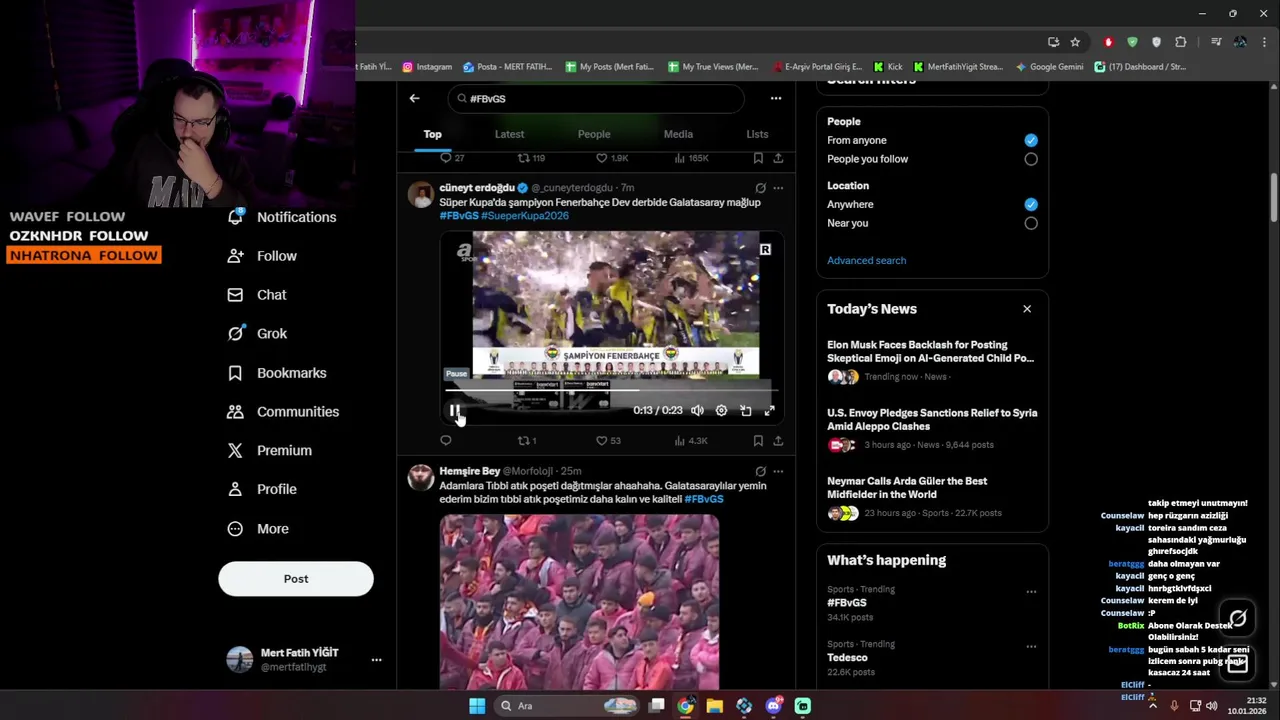The height and width of the screenshot is (720, 1280).
Task: Open Kick bookmark in bookmarks bar
Action: [888, 67]
